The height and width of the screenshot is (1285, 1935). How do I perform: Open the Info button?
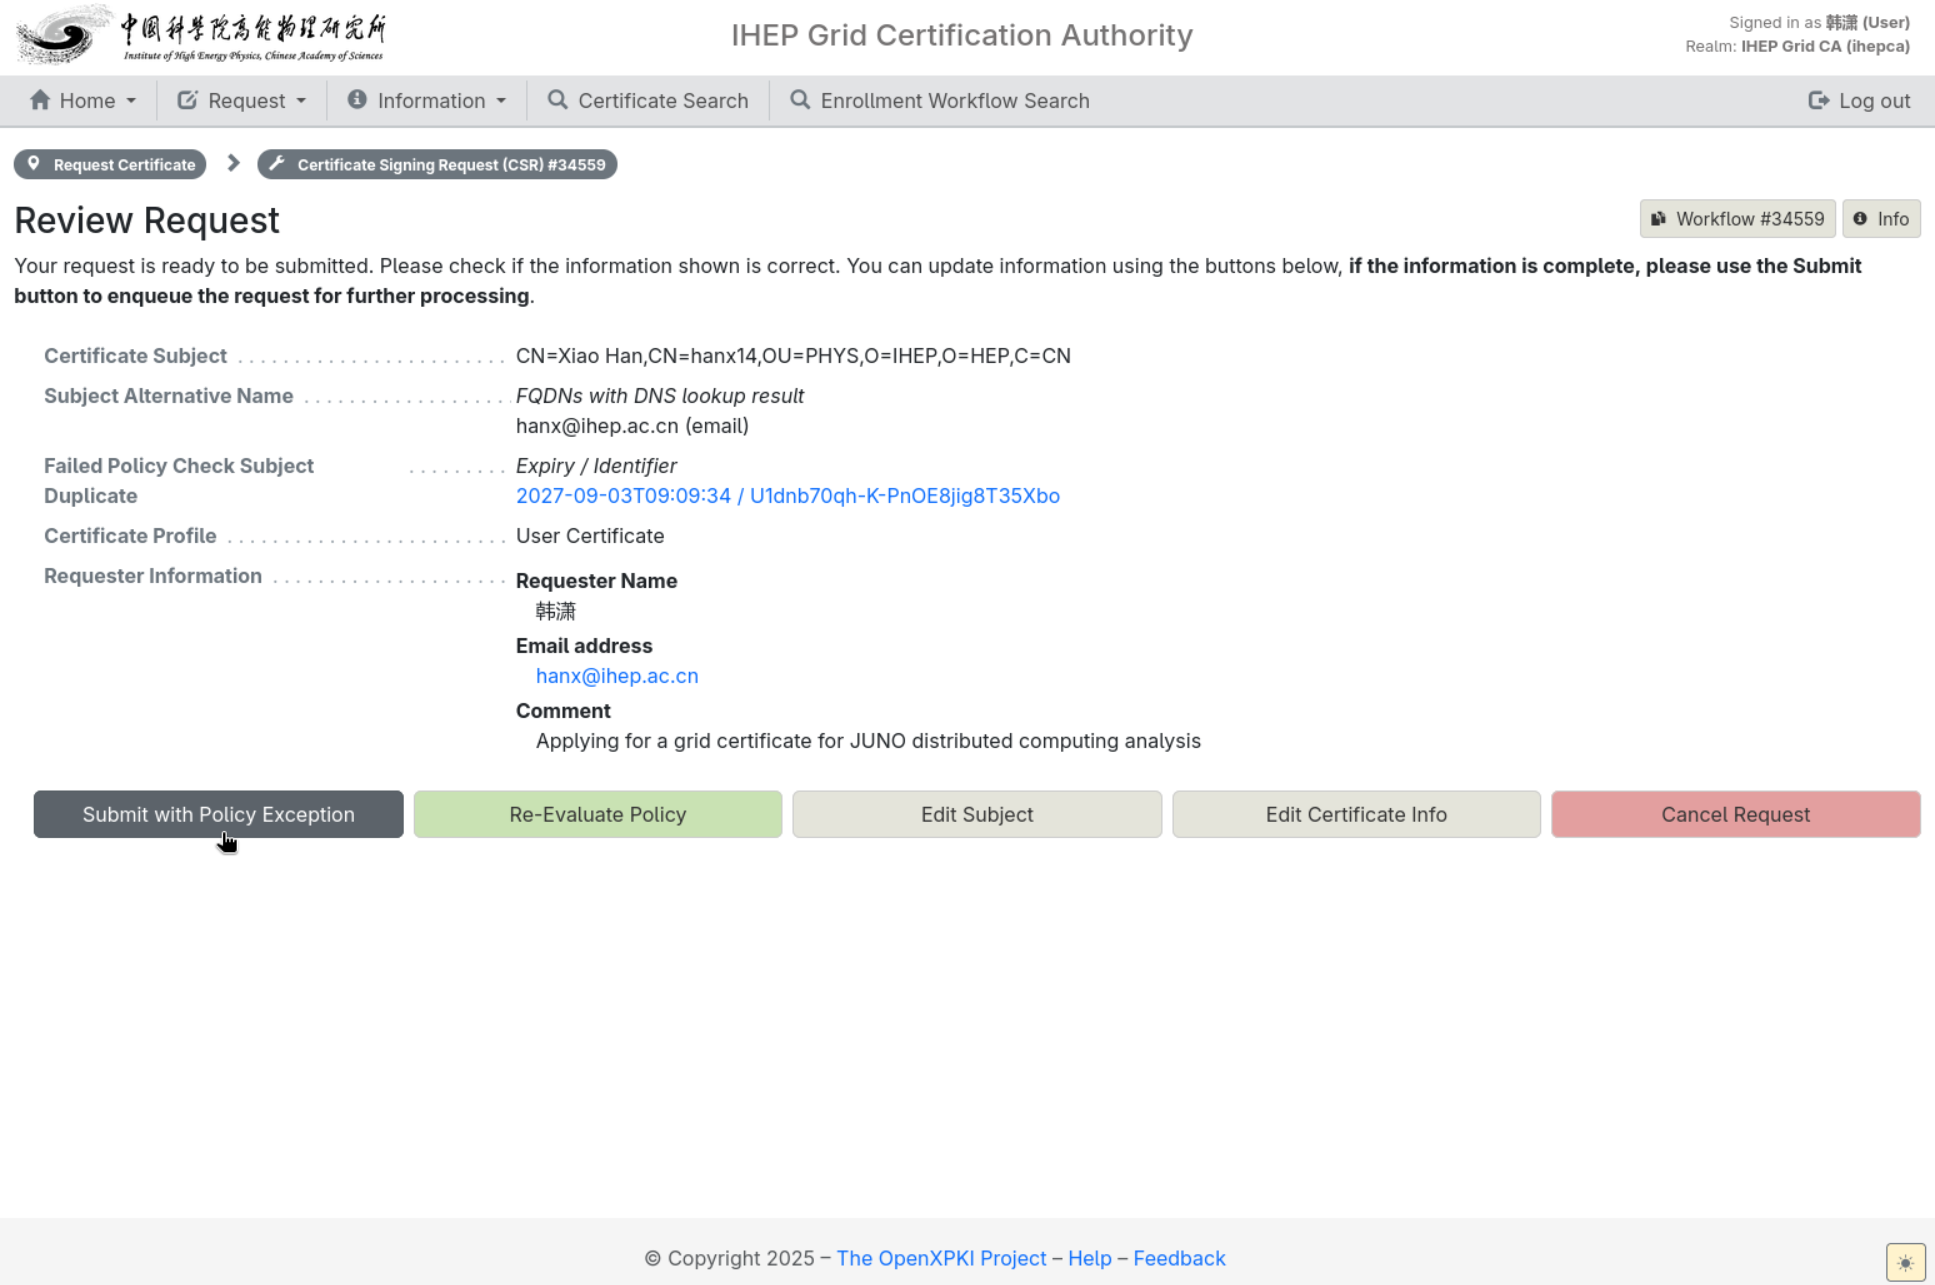point(1881,219)
